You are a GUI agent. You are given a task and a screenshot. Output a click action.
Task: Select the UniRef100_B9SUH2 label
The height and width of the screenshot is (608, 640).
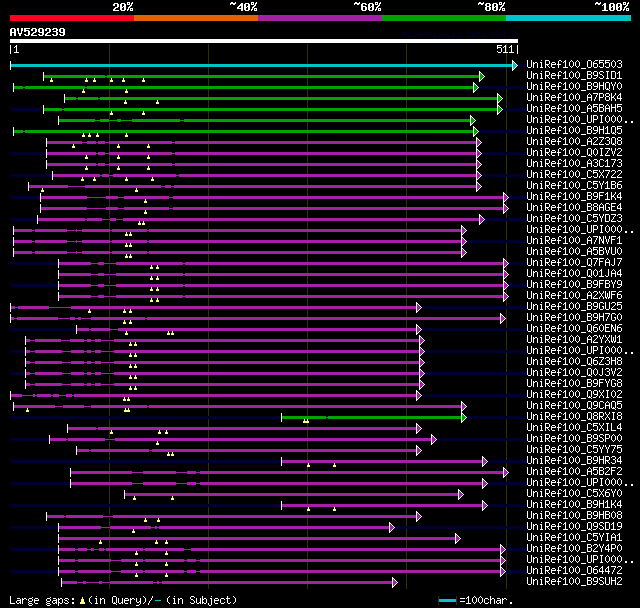click(574, 582)
